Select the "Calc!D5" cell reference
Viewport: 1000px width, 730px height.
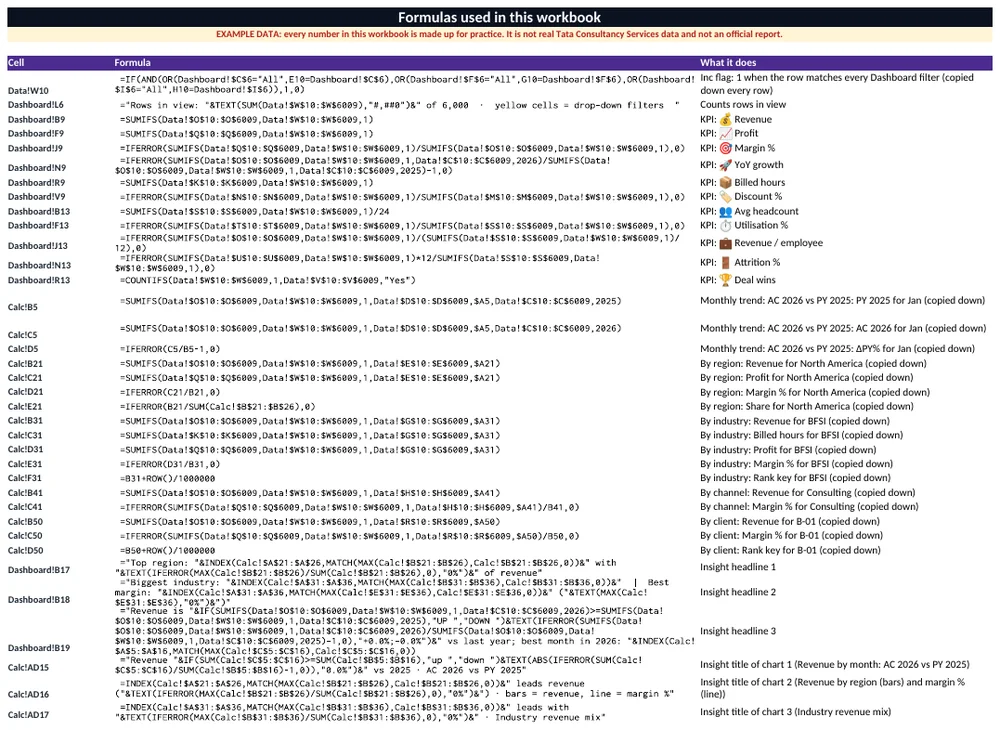pos(23,349)
